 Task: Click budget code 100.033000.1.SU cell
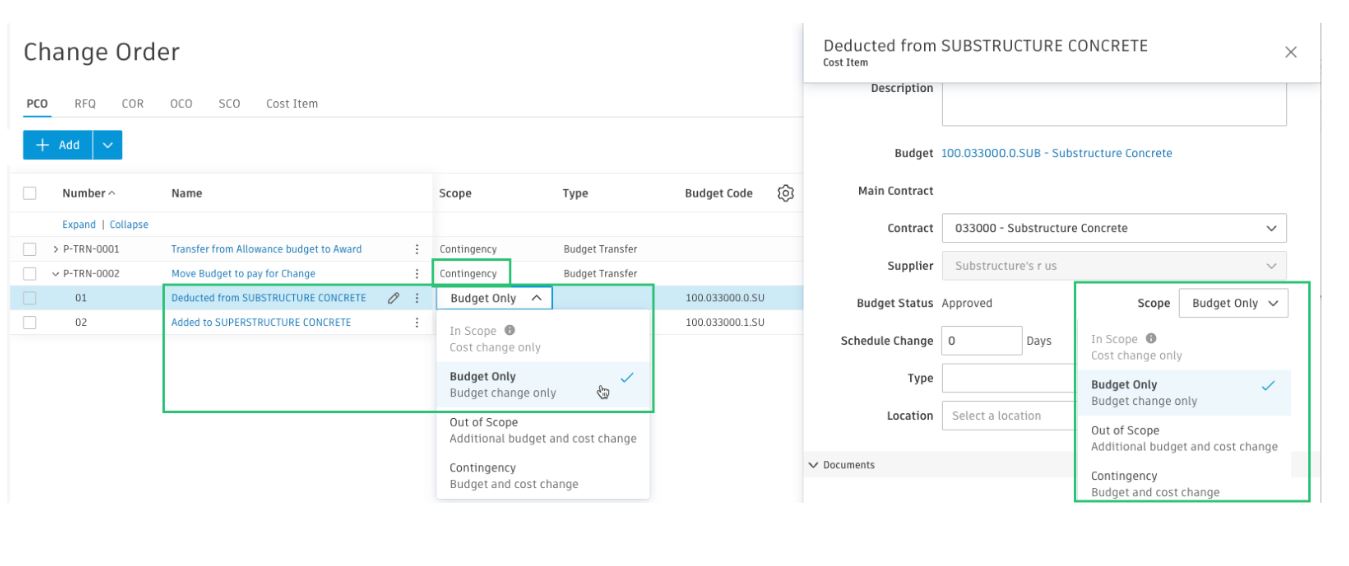(x=725, y=322)
